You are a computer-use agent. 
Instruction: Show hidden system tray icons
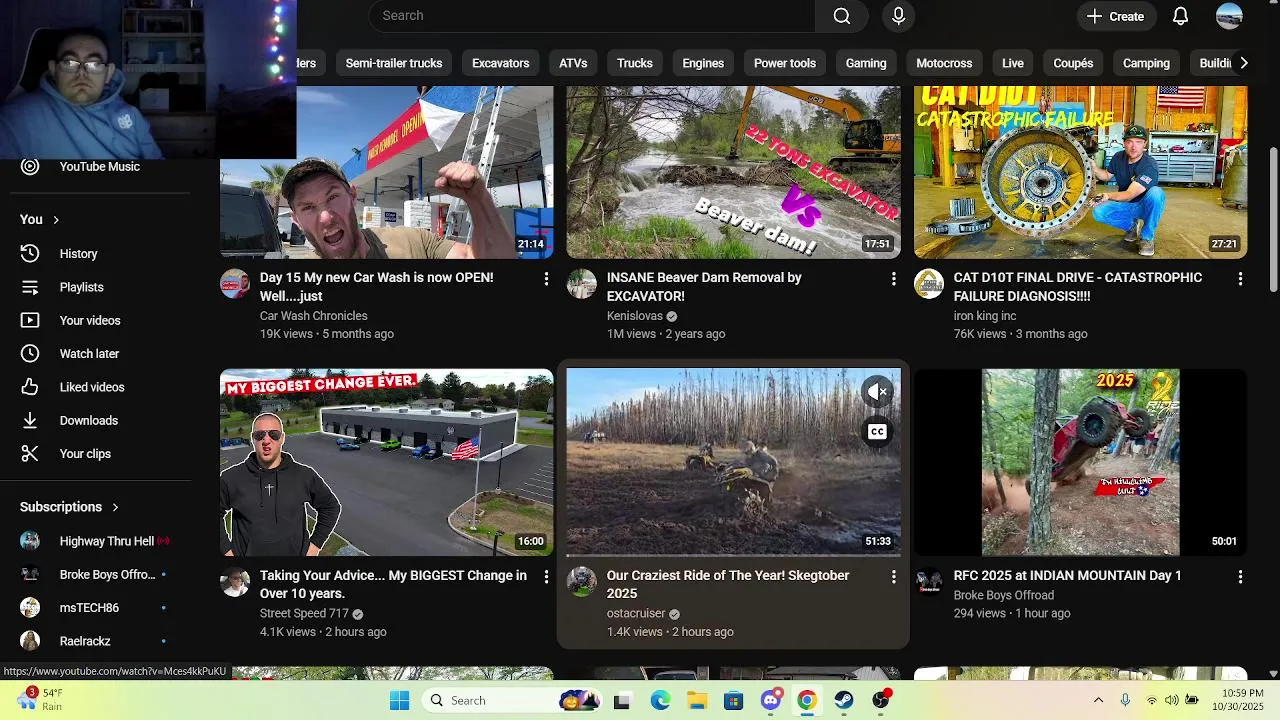point(1098,700)
